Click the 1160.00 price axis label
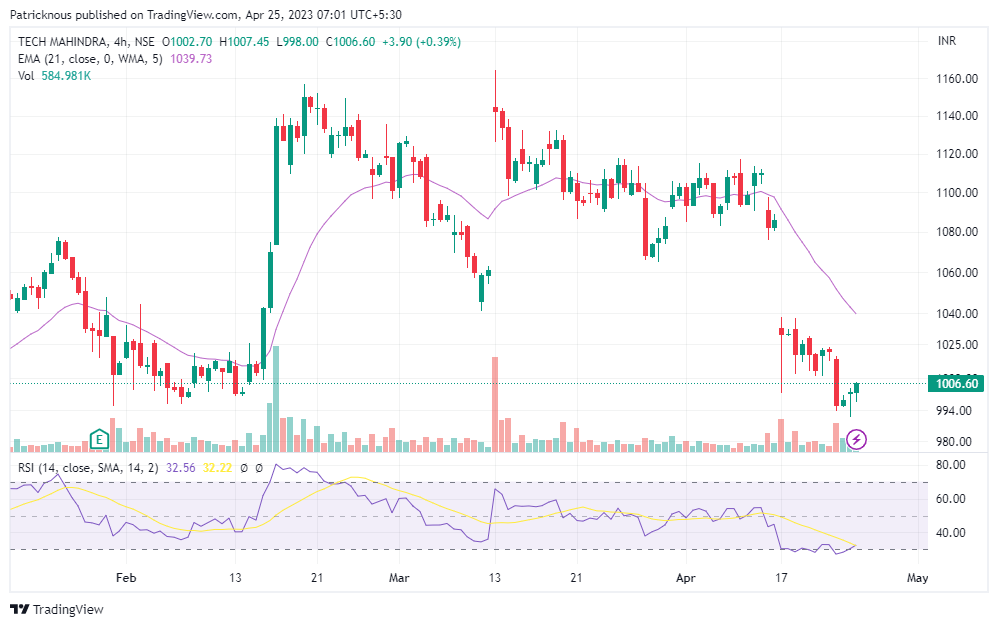998x627 pixels. 957,79
